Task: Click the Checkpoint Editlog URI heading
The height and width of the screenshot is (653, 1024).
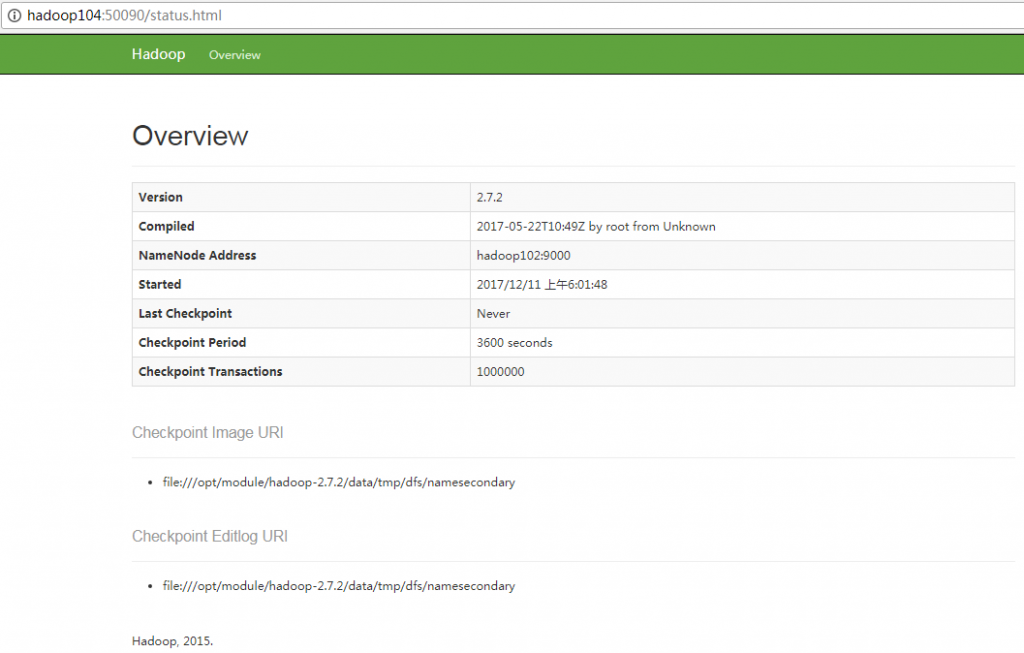Action: [x=210, y=537]
